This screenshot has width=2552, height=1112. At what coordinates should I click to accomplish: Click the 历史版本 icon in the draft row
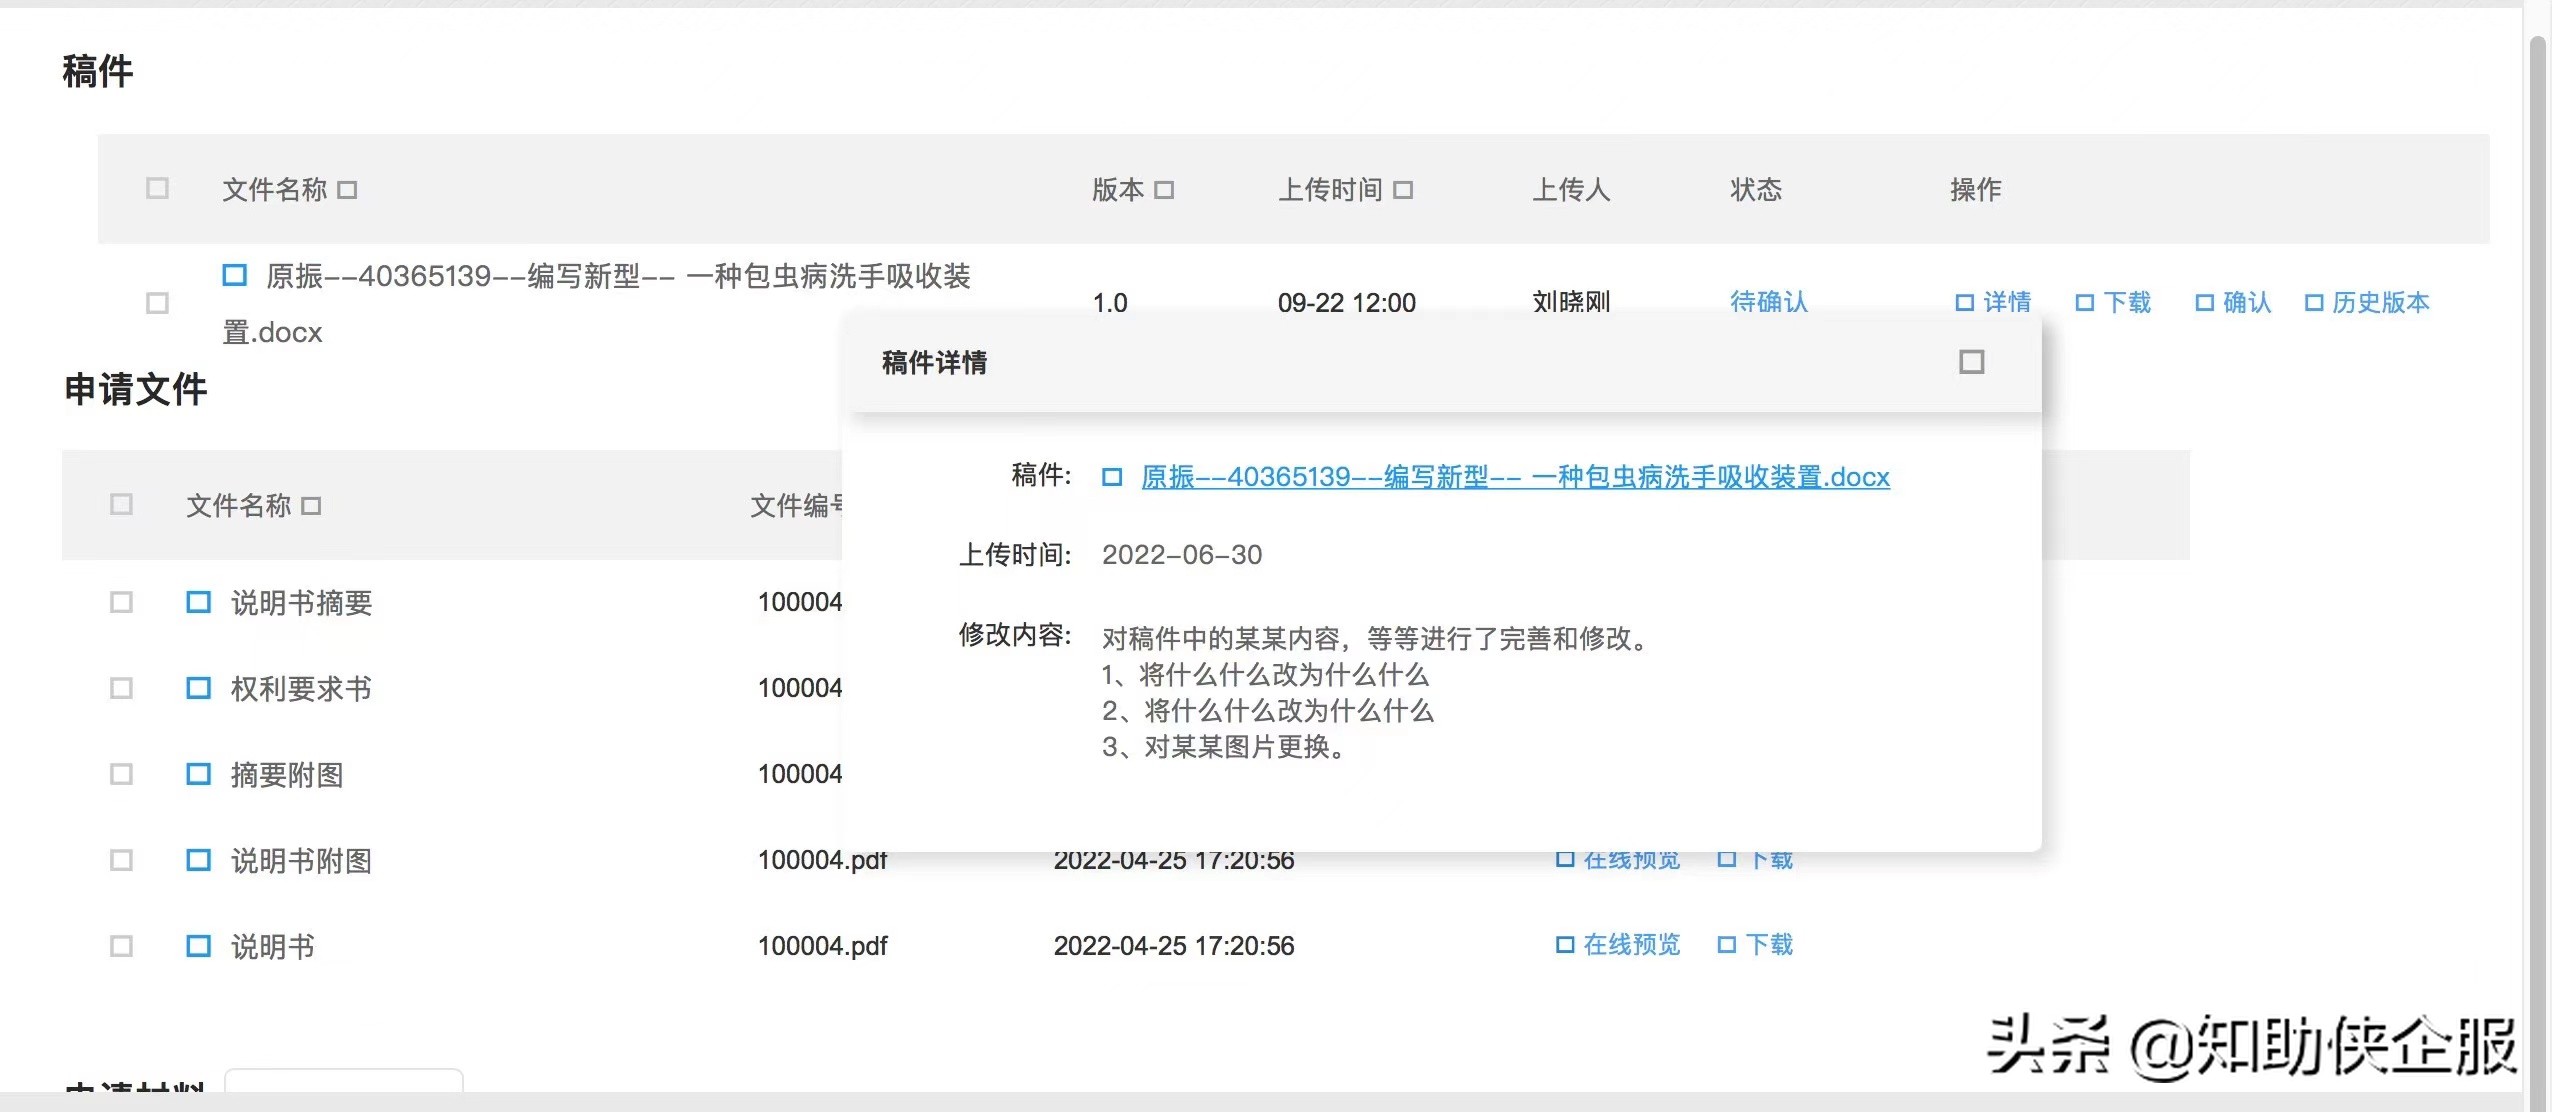2313,302
